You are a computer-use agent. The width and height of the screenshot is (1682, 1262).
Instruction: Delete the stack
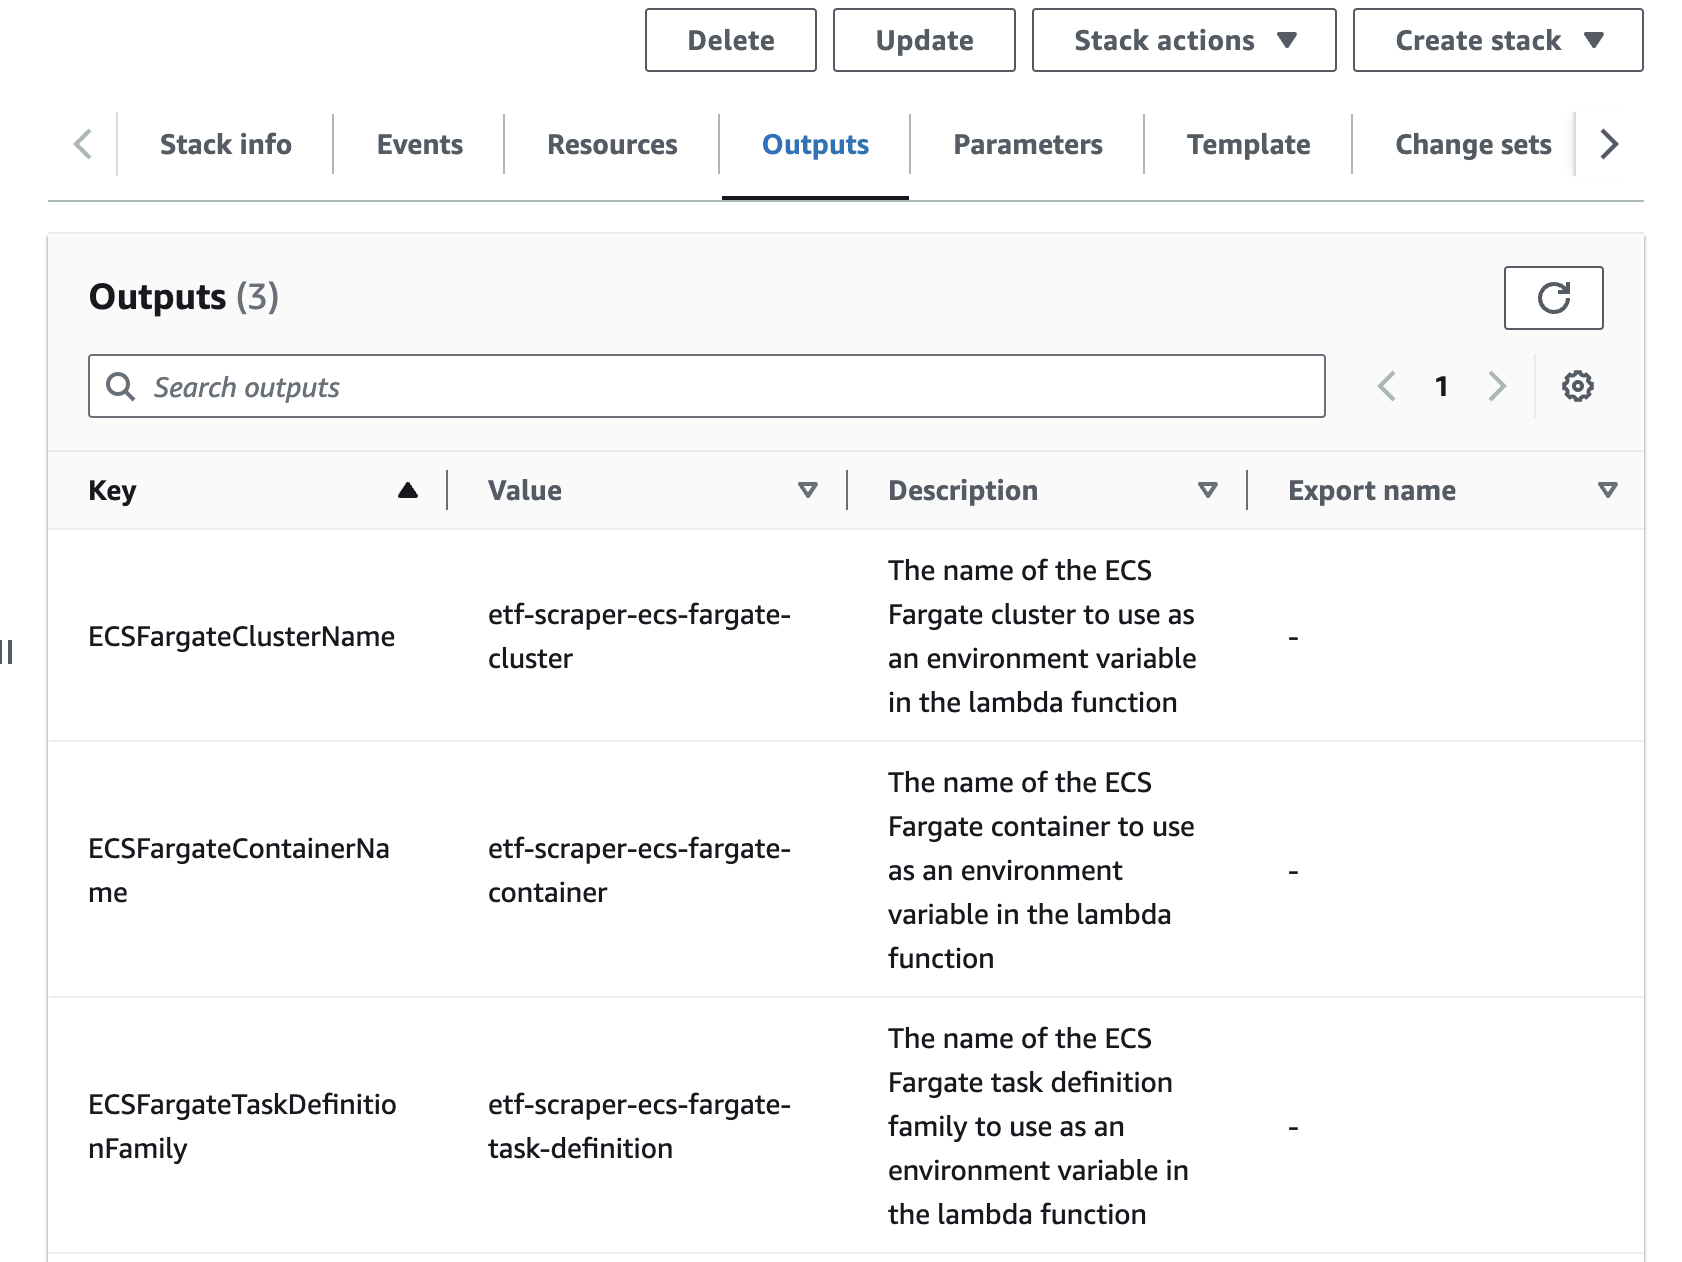(731, 40)
